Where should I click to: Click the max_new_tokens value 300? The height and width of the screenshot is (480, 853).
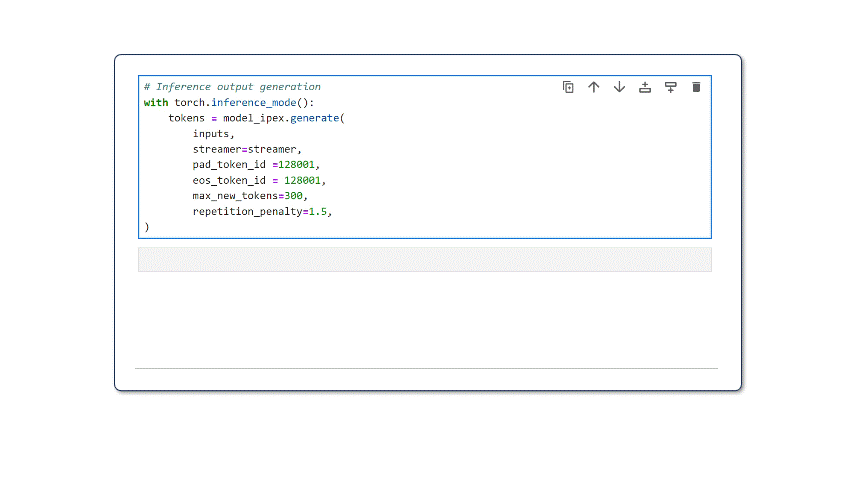click(x=294, y=196)
